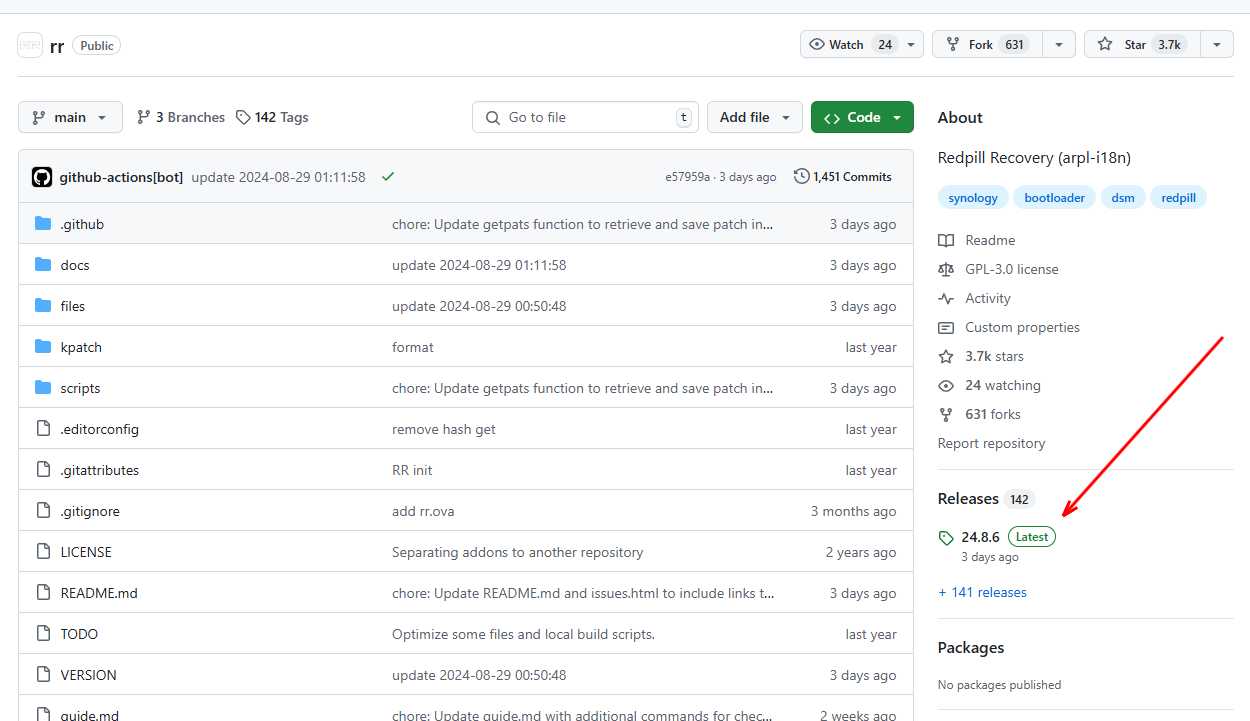Open the green Code dropdown
Image resolution: width=1250 pixels, height=721 pixels.
click(862, 117)
